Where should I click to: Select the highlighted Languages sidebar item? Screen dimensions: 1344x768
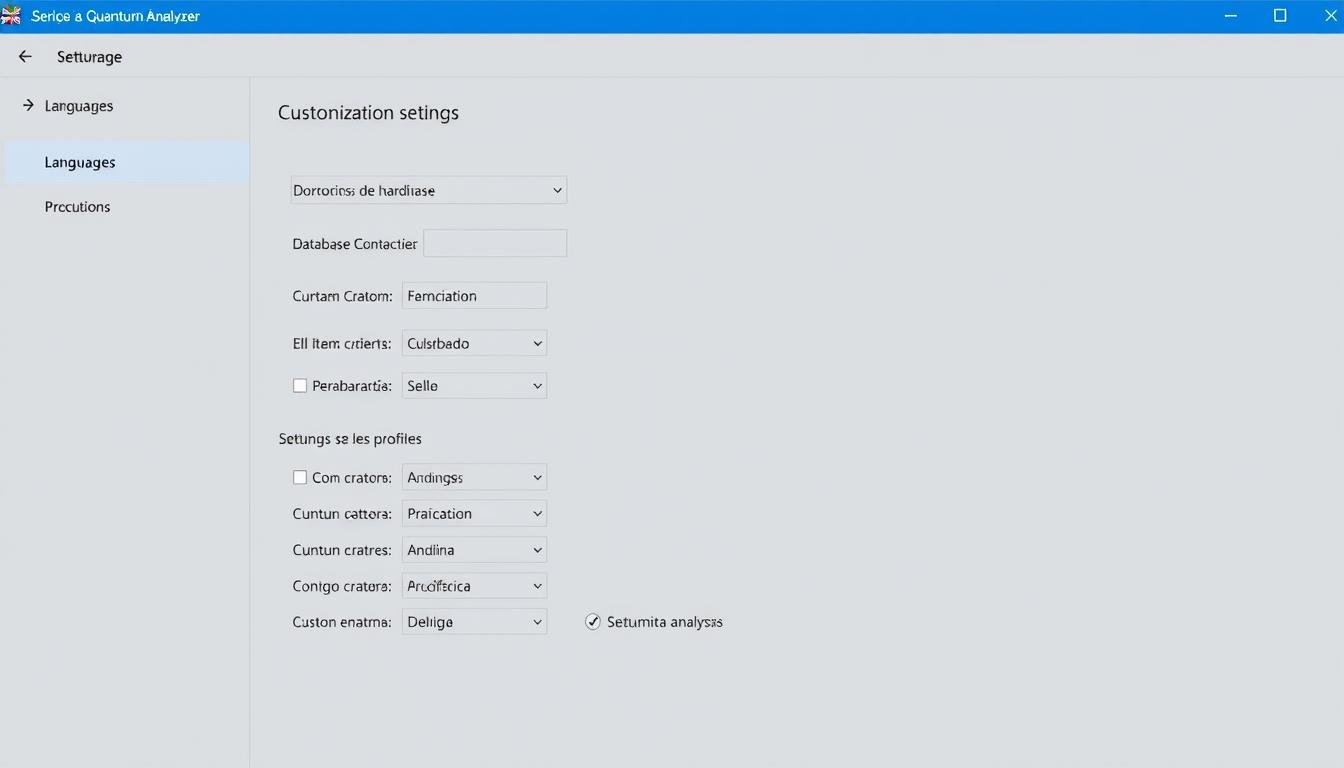80,162
